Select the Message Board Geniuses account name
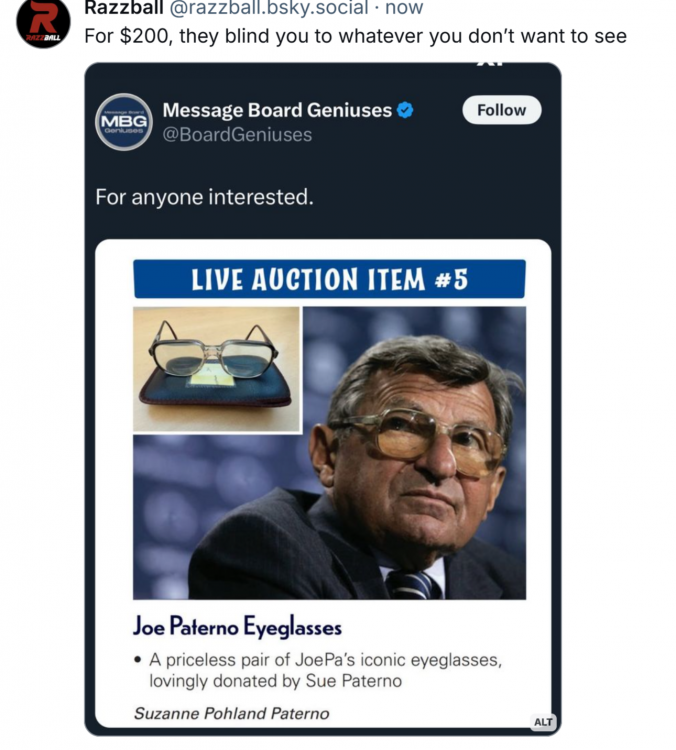This screenshot has width=676, height=750. pos(276,110)
